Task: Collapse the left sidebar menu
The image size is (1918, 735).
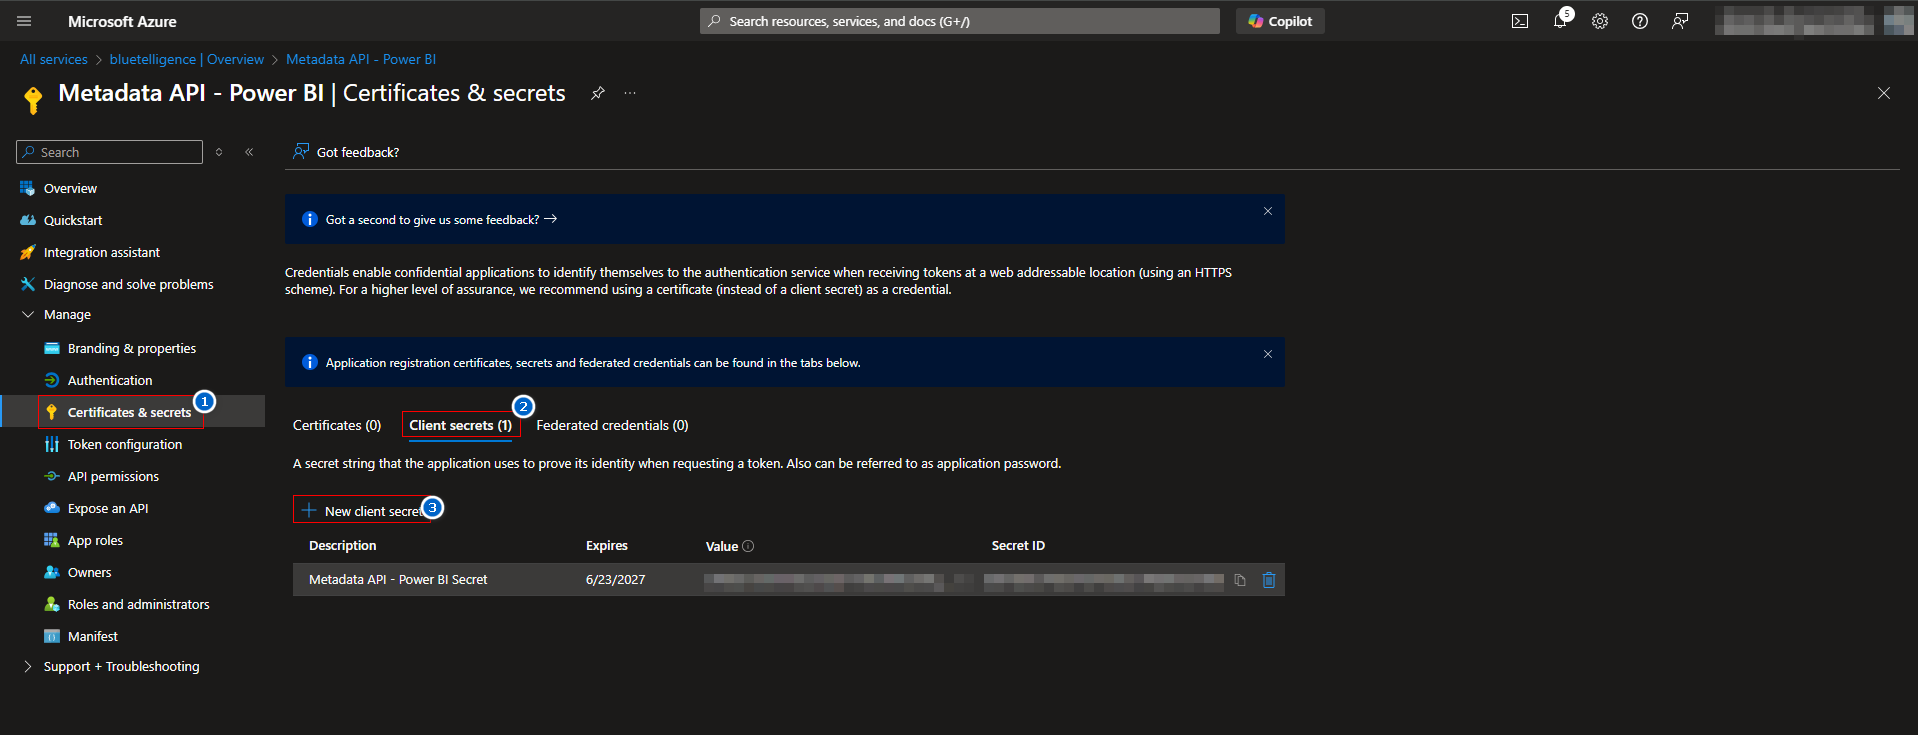Action: pos(249,152)
